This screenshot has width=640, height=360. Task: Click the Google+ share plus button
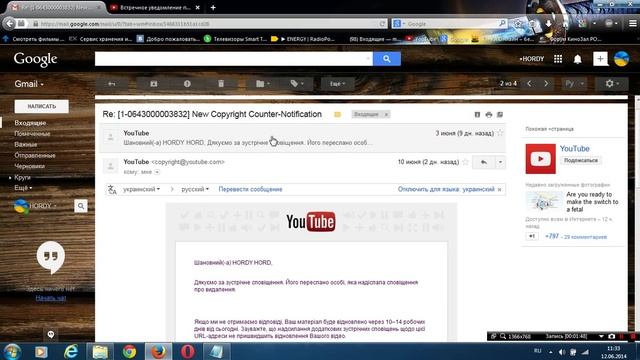click(600, 59)
